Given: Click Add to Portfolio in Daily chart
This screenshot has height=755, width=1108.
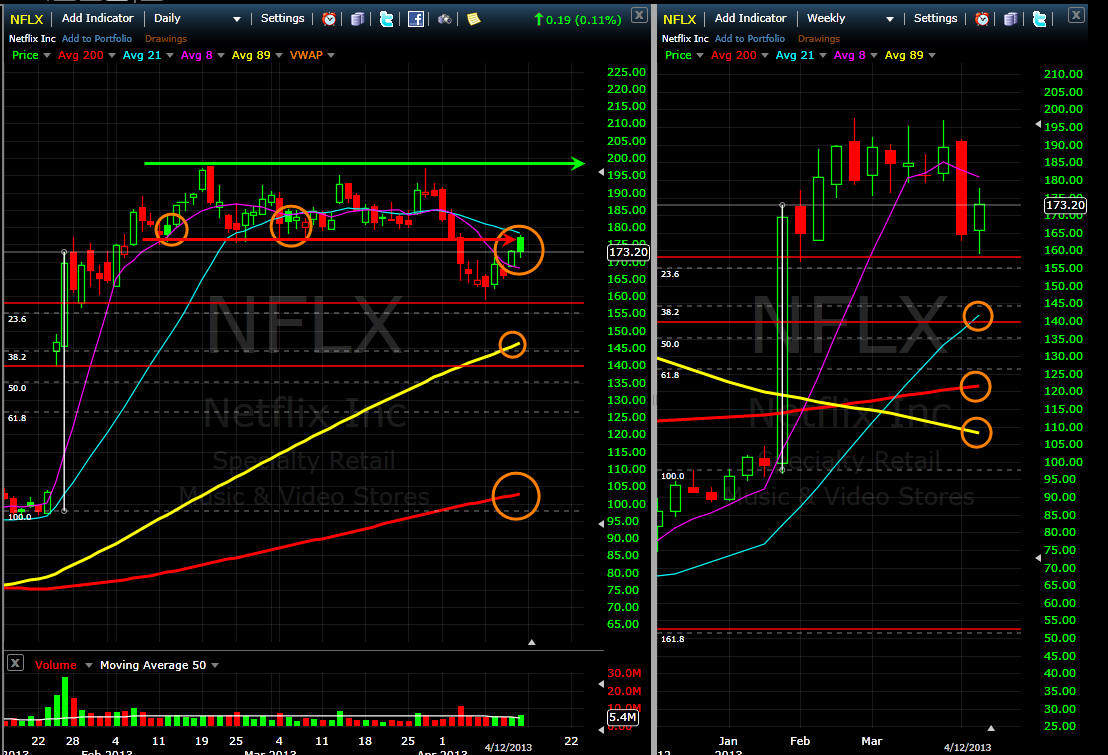Looking at the screenshot, I should [x=97, y=39].
